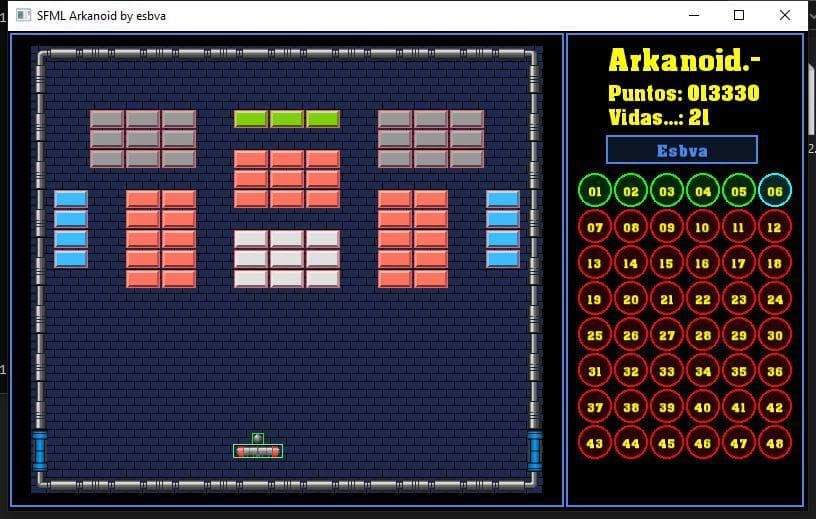The image size is (816, 519).
Task: Select level 36 circle
Action: [775, 371]
